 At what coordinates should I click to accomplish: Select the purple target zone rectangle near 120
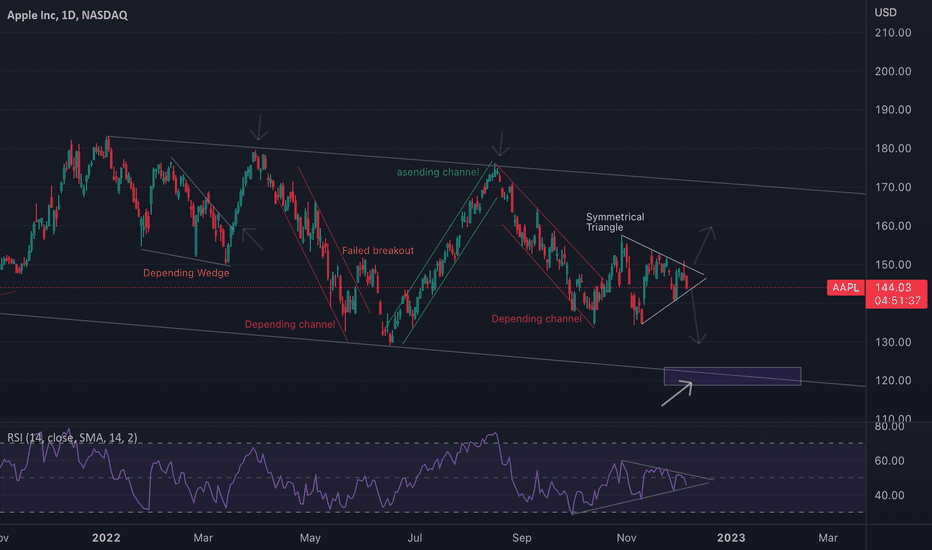732,376
